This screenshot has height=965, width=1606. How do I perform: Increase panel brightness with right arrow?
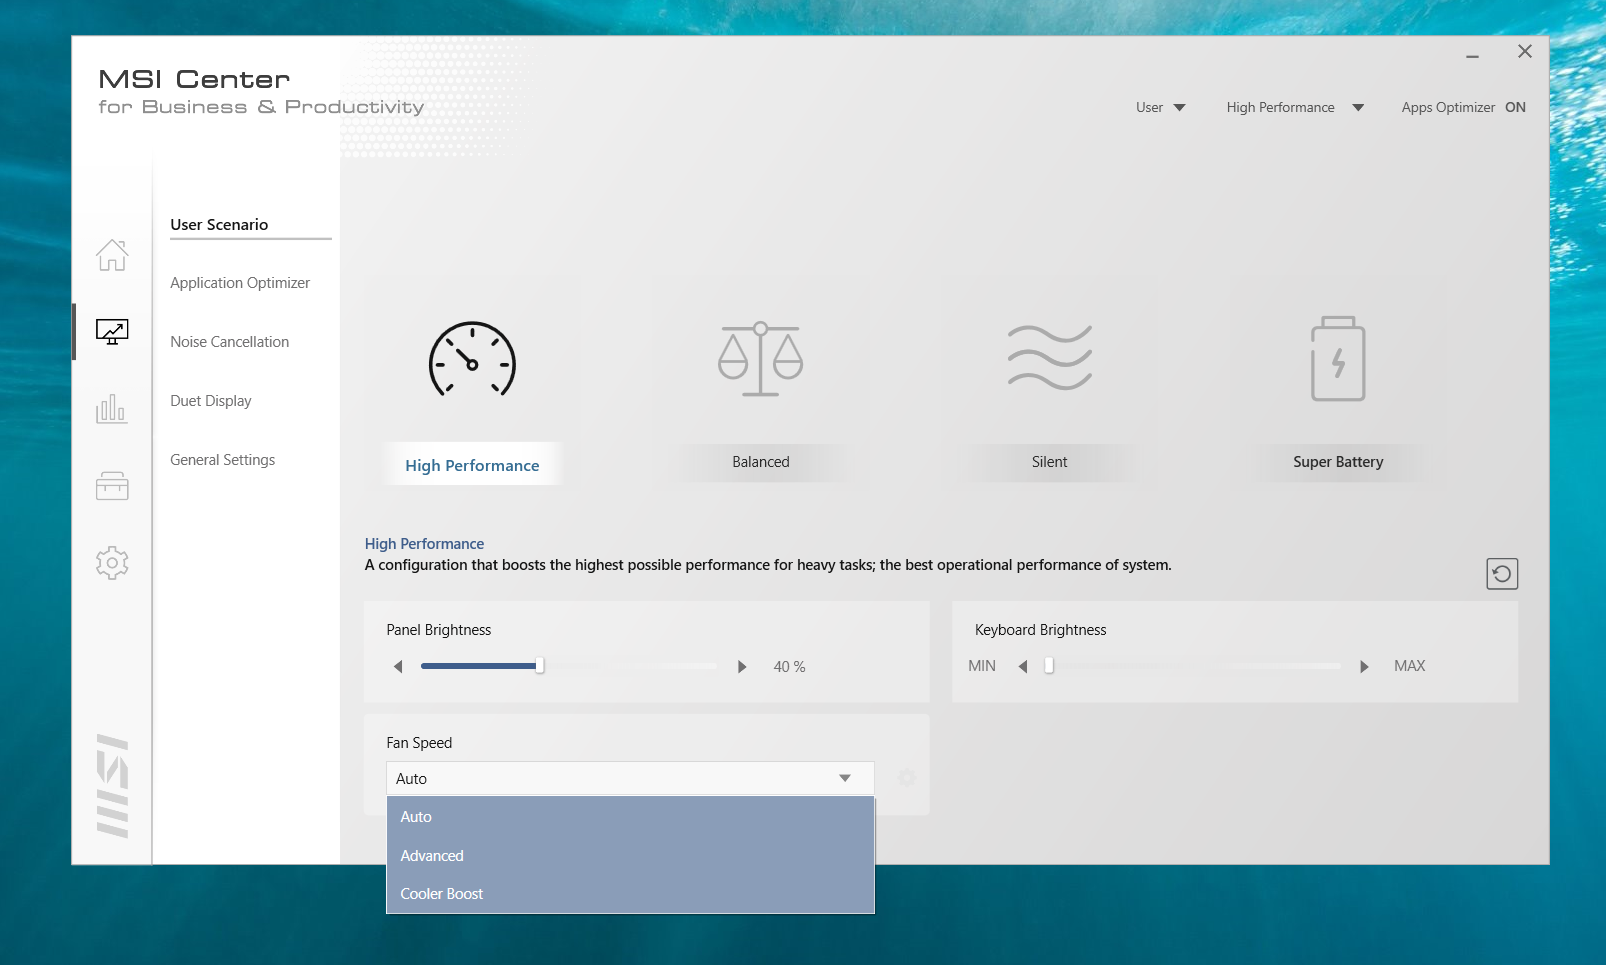point(742,667)
